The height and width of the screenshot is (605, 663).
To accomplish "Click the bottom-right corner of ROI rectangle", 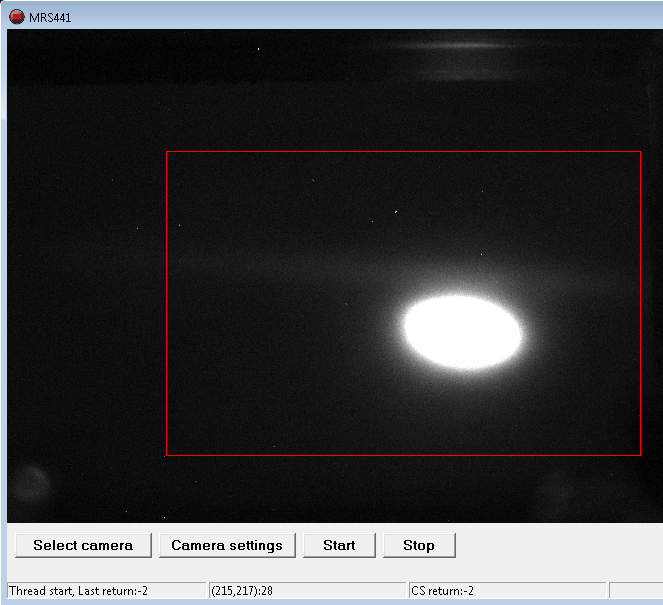I will pyautogui.click(x=640, y=455).
